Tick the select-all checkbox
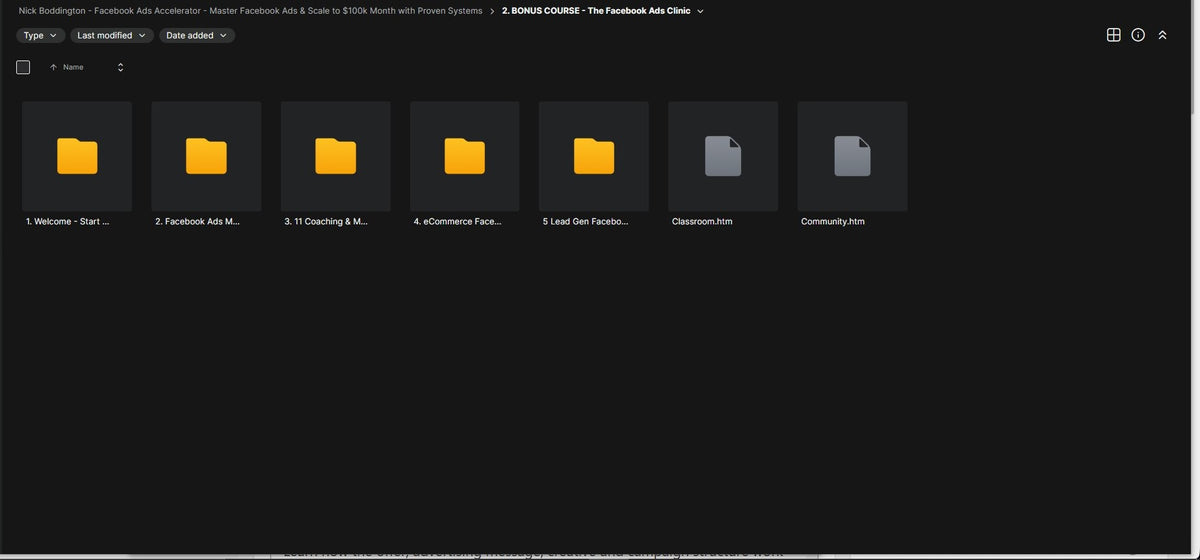This screenshot has width=1200, height=560. coord(23,67)
